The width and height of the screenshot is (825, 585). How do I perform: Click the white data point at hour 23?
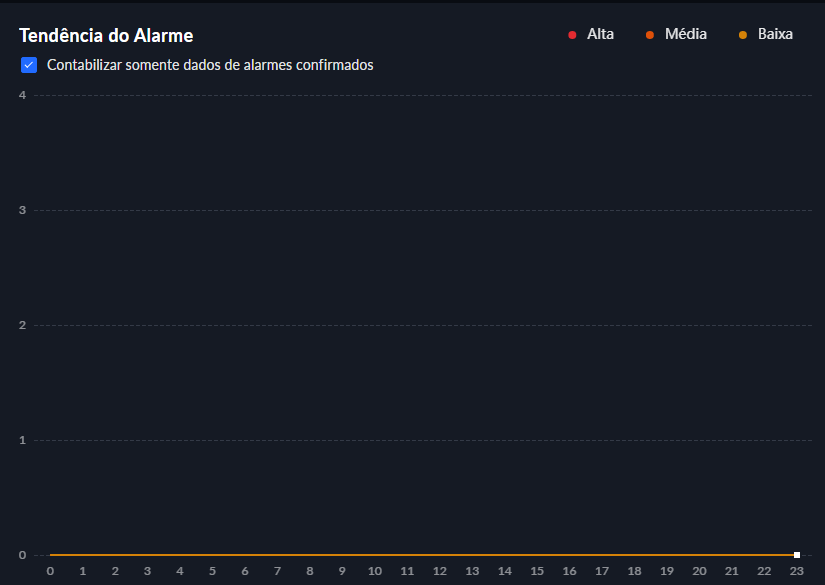[797, 554]
